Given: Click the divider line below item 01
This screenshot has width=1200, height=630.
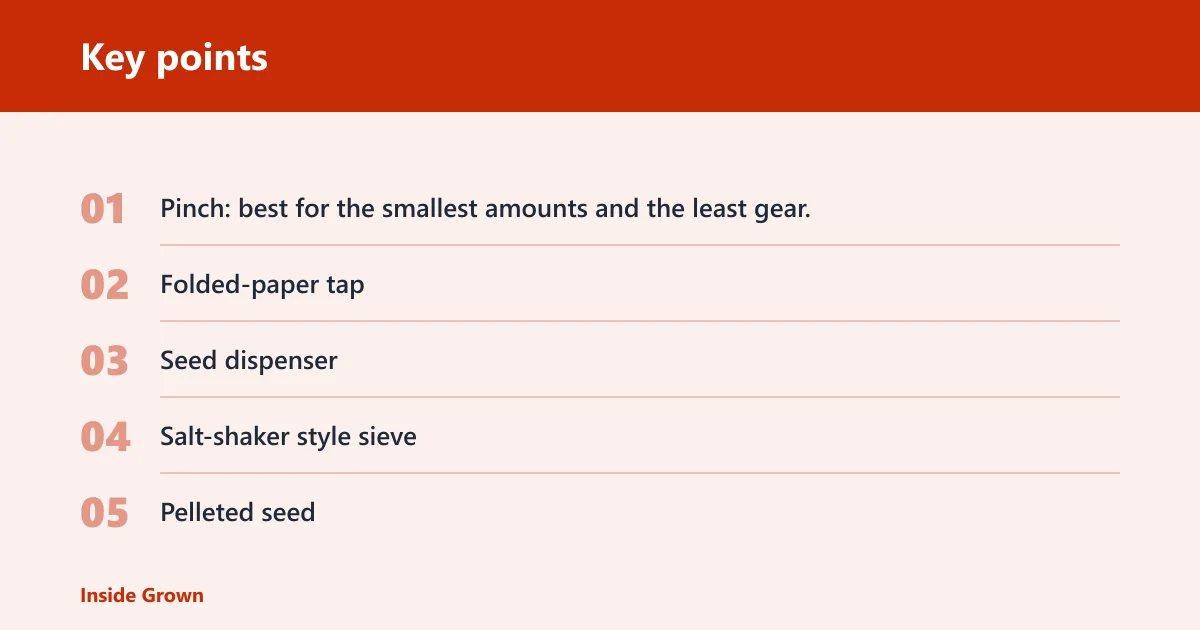Looking at the screenshot, I should [x=640, y=245].
